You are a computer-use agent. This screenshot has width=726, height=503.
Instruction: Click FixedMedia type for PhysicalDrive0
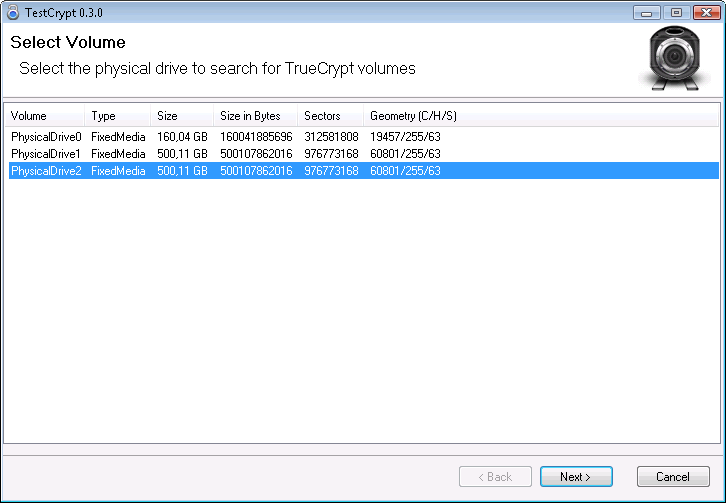coord(118,137)
